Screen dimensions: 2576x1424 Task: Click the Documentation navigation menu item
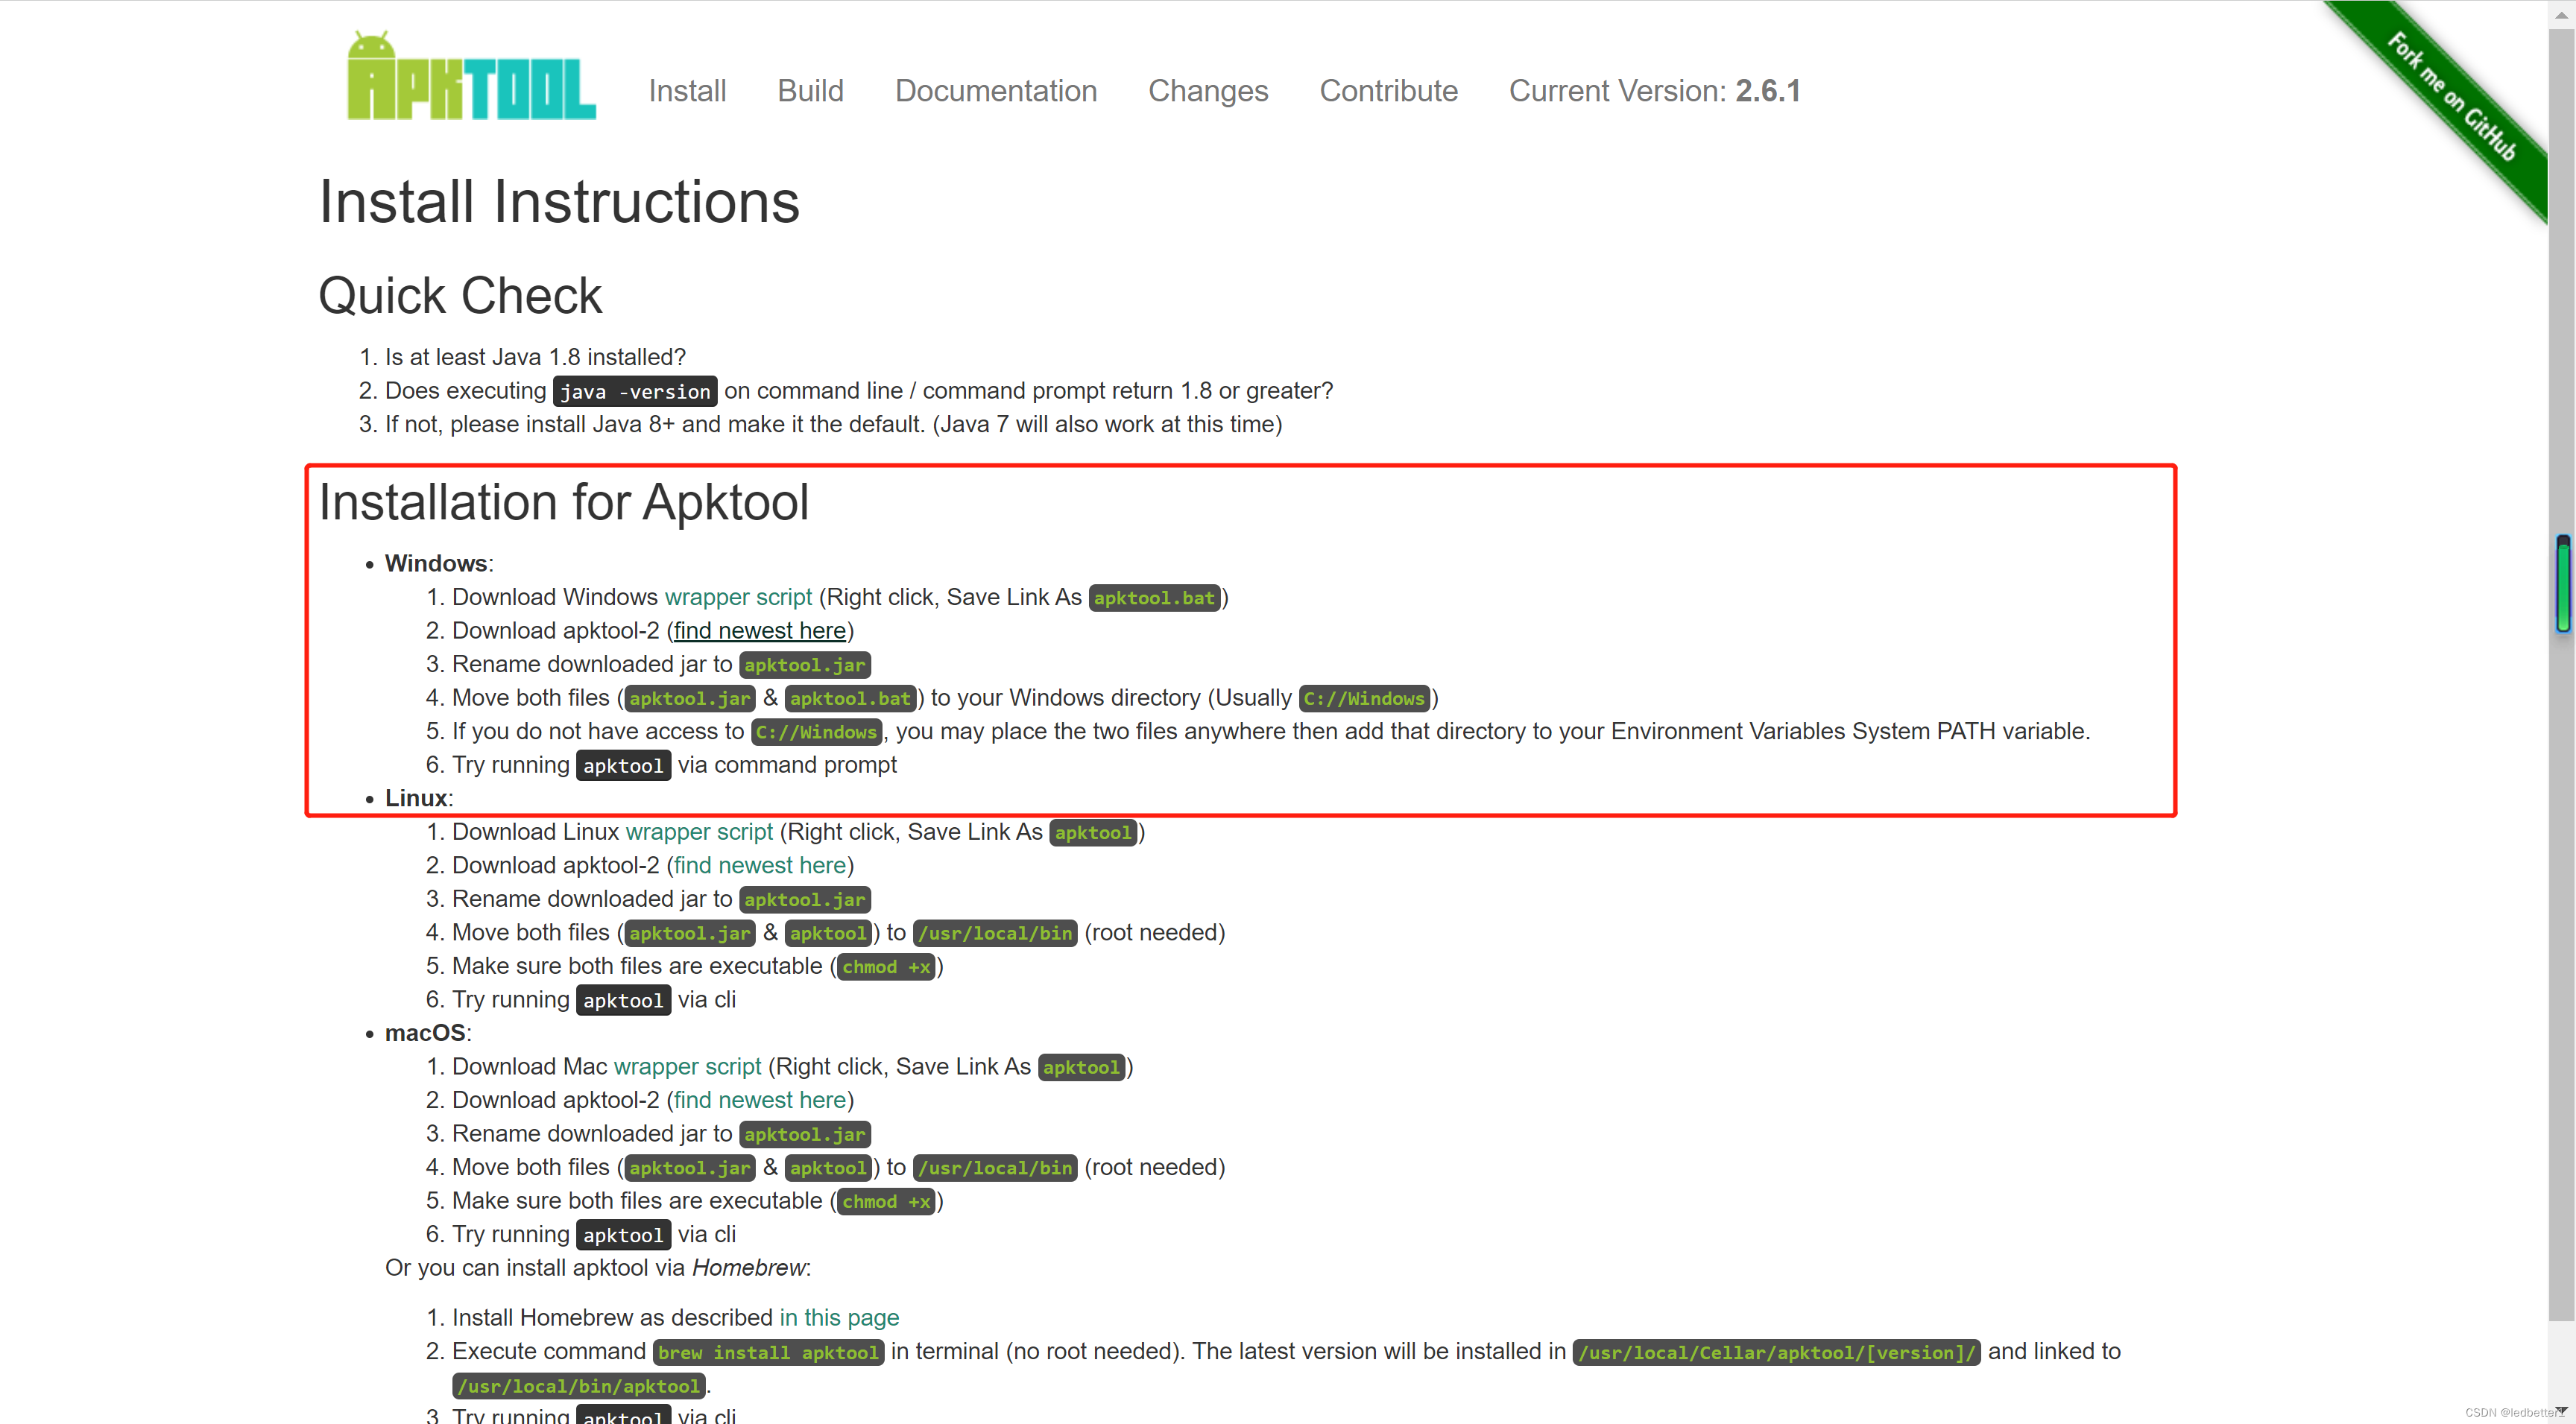point(996,91)
